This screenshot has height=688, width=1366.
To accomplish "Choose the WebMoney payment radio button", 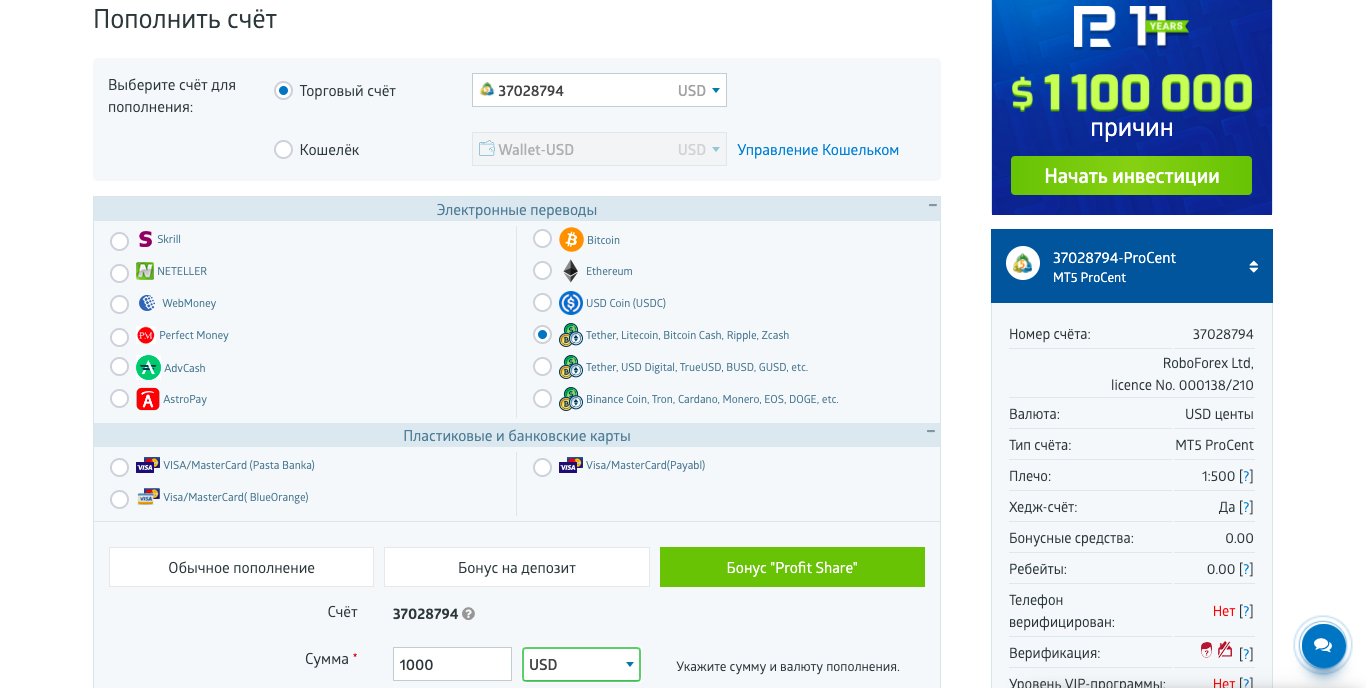I will pyautogui.click(x=119, y=304).
